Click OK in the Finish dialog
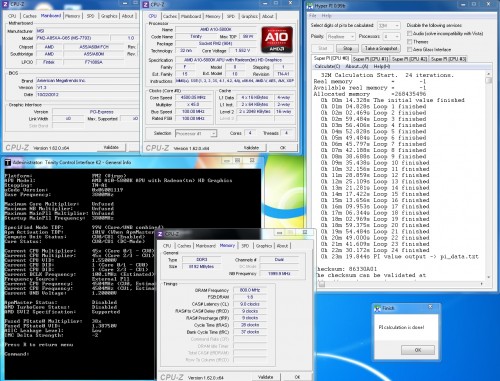 [x=418, y=350]
